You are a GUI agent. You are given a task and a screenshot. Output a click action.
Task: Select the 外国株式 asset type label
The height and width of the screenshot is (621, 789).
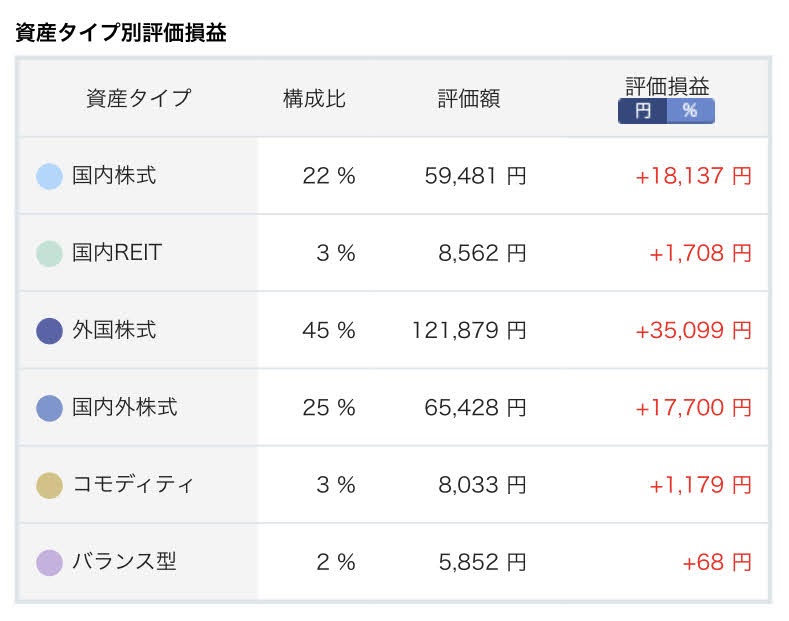[114, 330]
